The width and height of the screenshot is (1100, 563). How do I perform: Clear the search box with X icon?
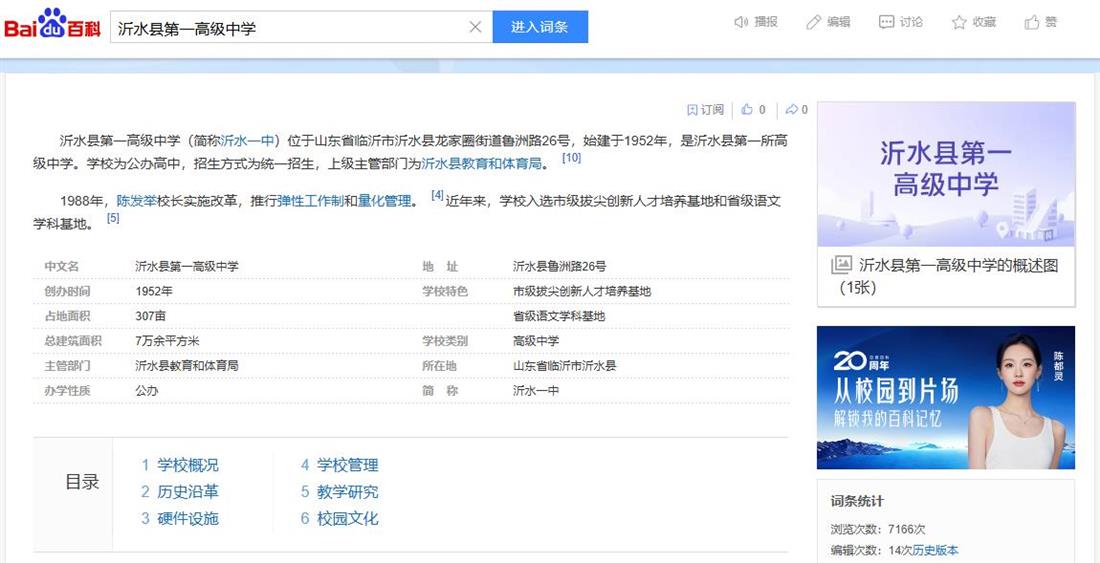tap(475, 27)
